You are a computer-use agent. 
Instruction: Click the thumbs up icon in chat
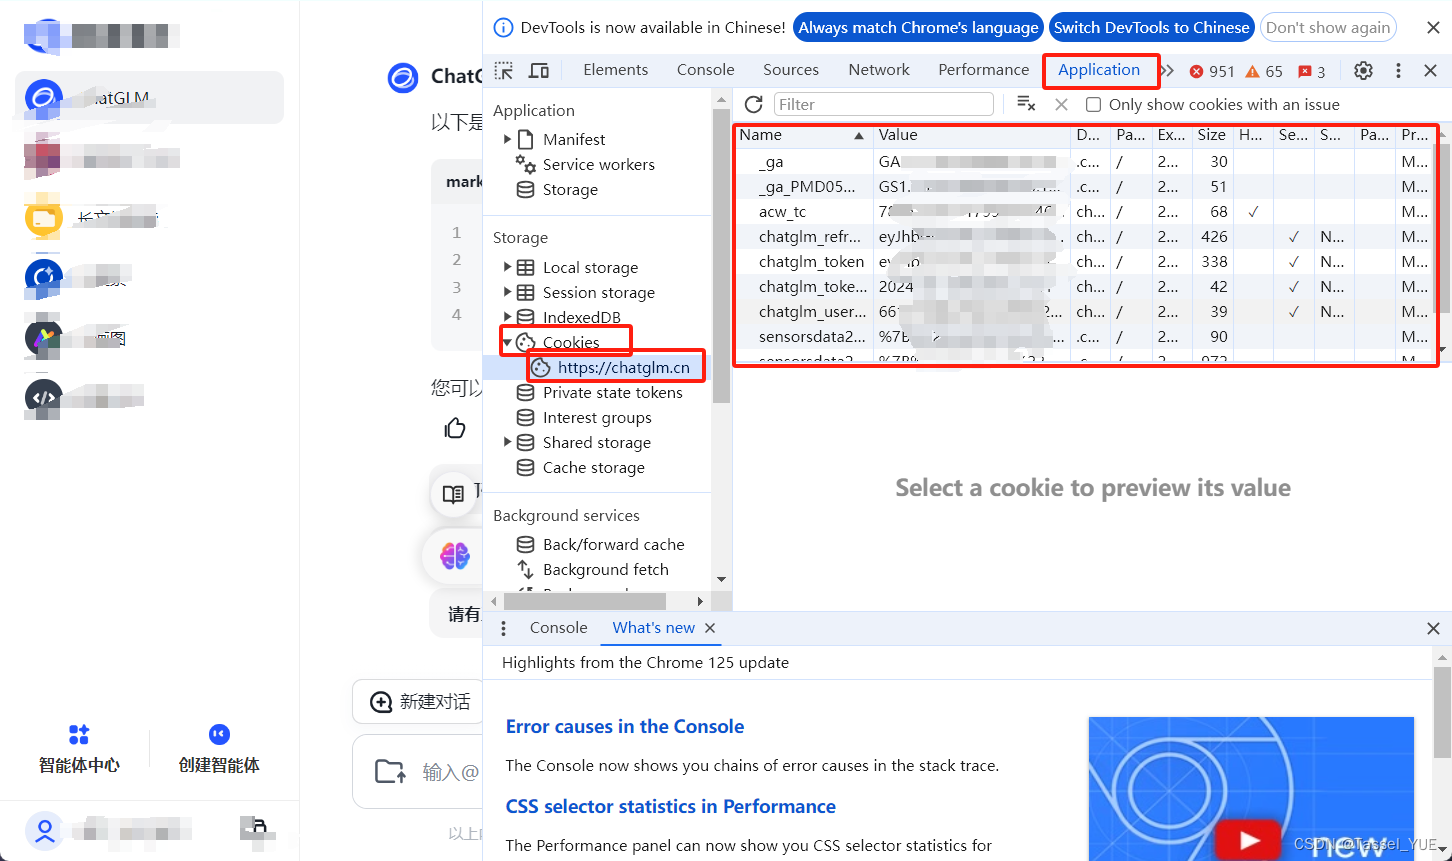[455, 428]
